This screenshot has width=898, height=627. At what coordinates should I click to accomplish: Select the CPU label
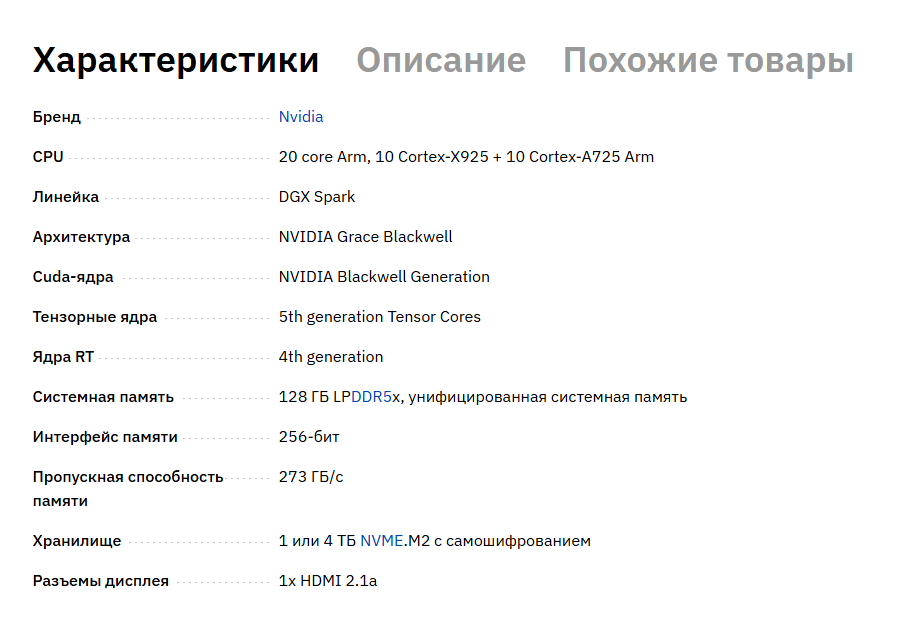48,157
